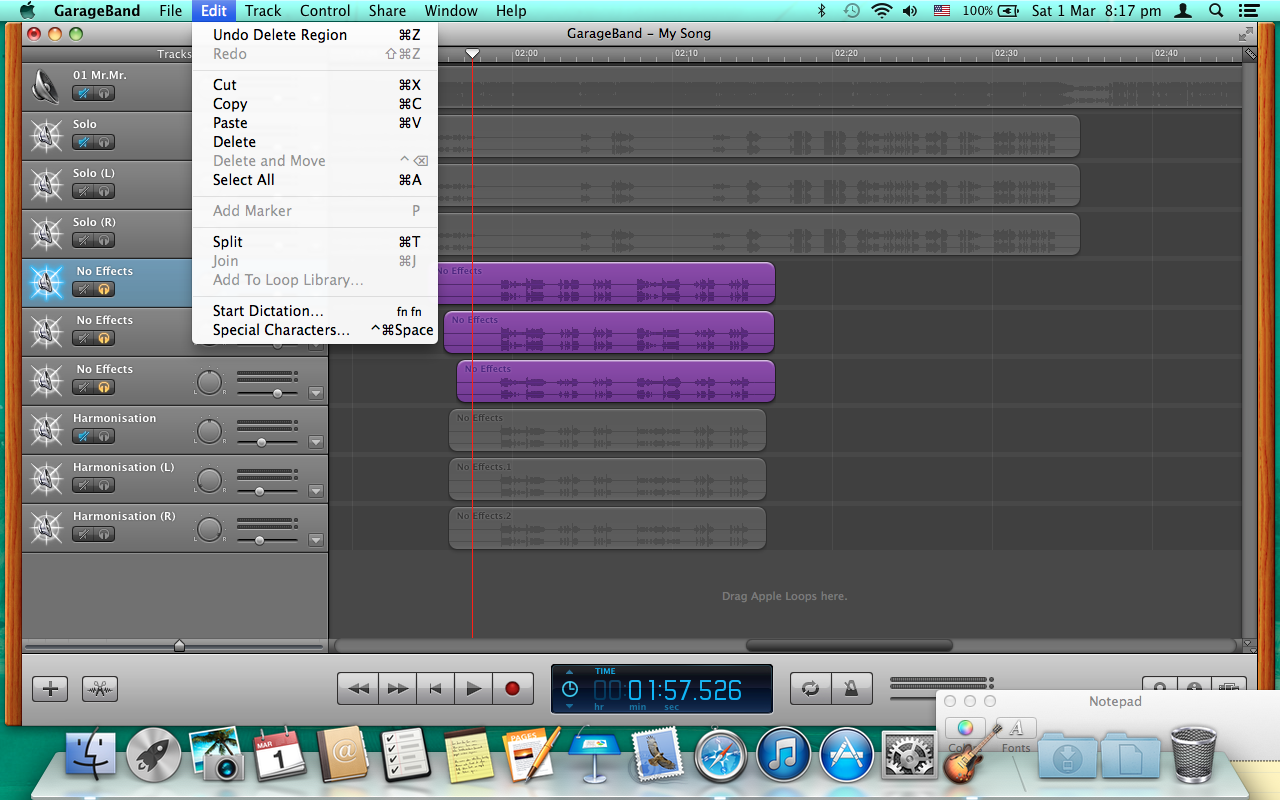This screenshot has height=800, width=1280.
Task: Go to the beginning of the song
Action: pyautogui.click(x=435, y=688)
